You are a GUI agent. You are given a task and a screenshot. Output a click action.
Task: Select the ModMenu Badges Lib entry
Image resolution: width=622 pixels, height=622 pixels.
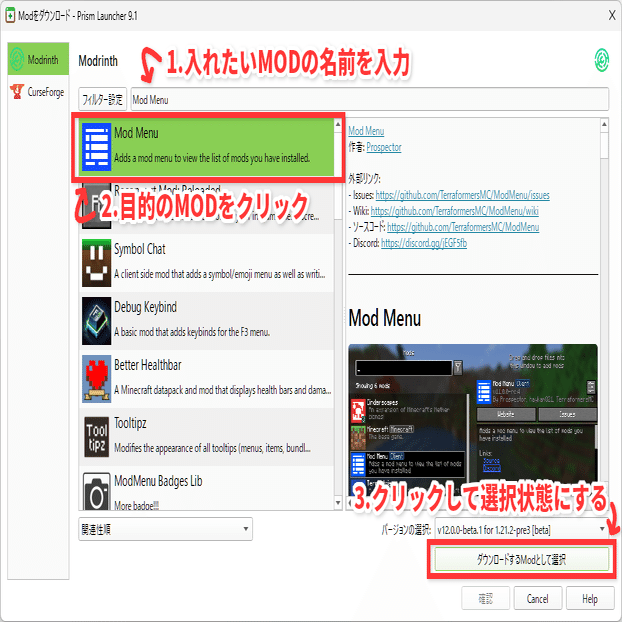[207, 488]
